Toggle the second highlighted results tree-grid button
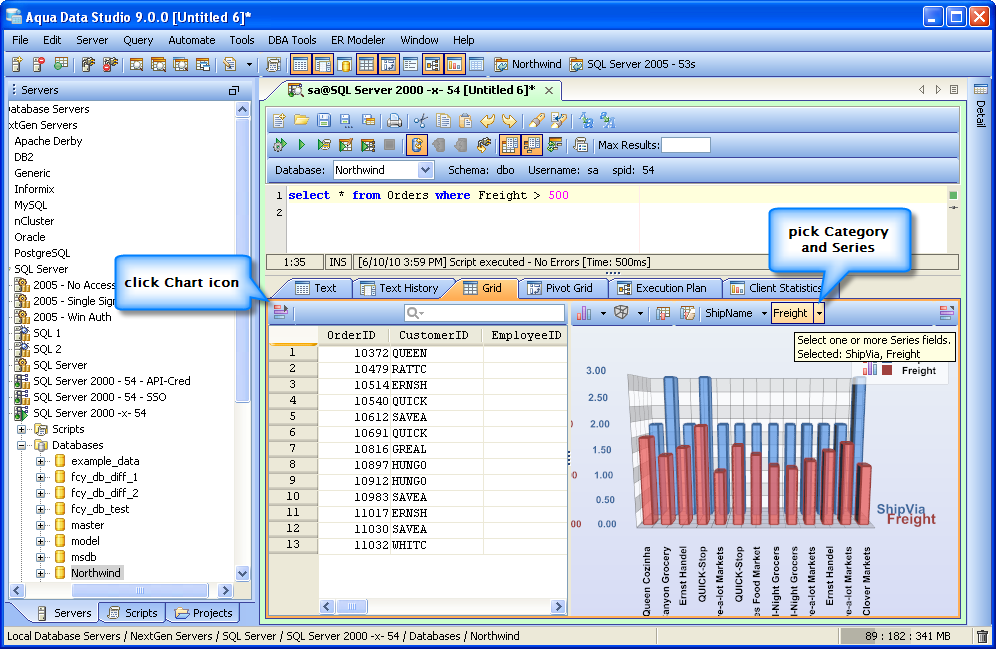996x649 pixels. click(531, 145)
